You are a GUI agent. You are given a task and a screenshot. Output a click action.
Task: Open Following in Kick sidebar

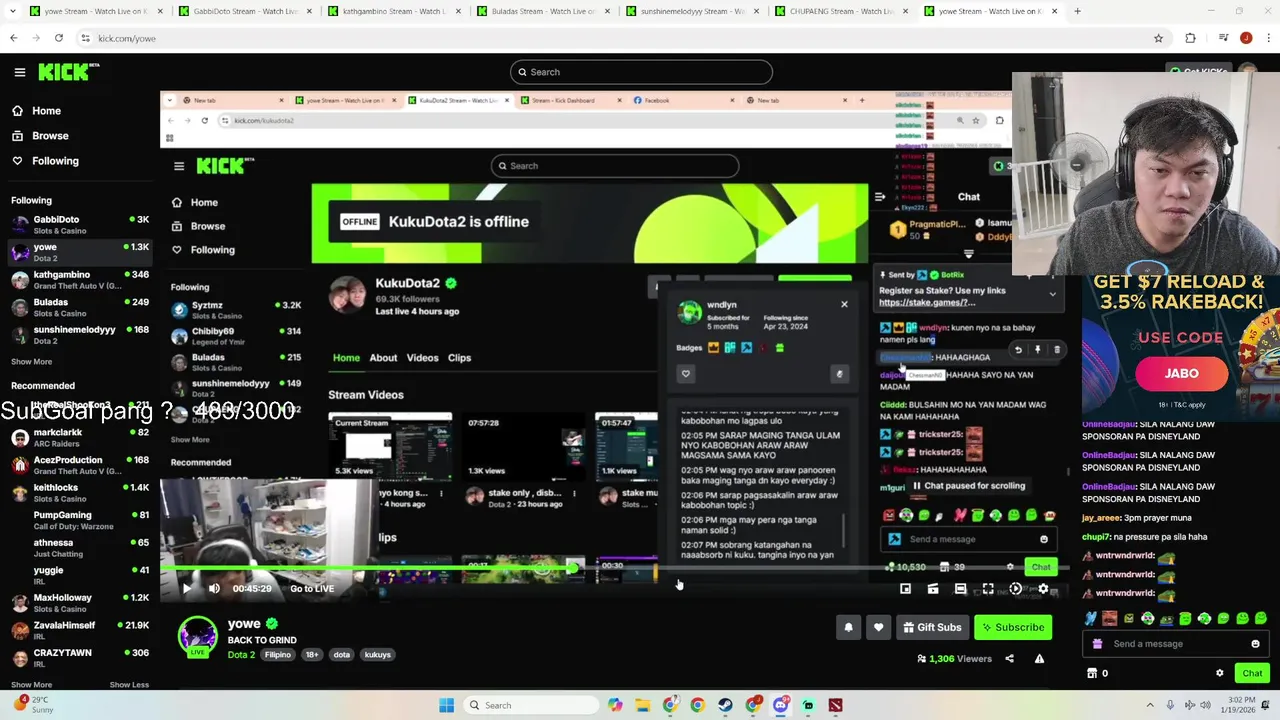click(55, 161)
